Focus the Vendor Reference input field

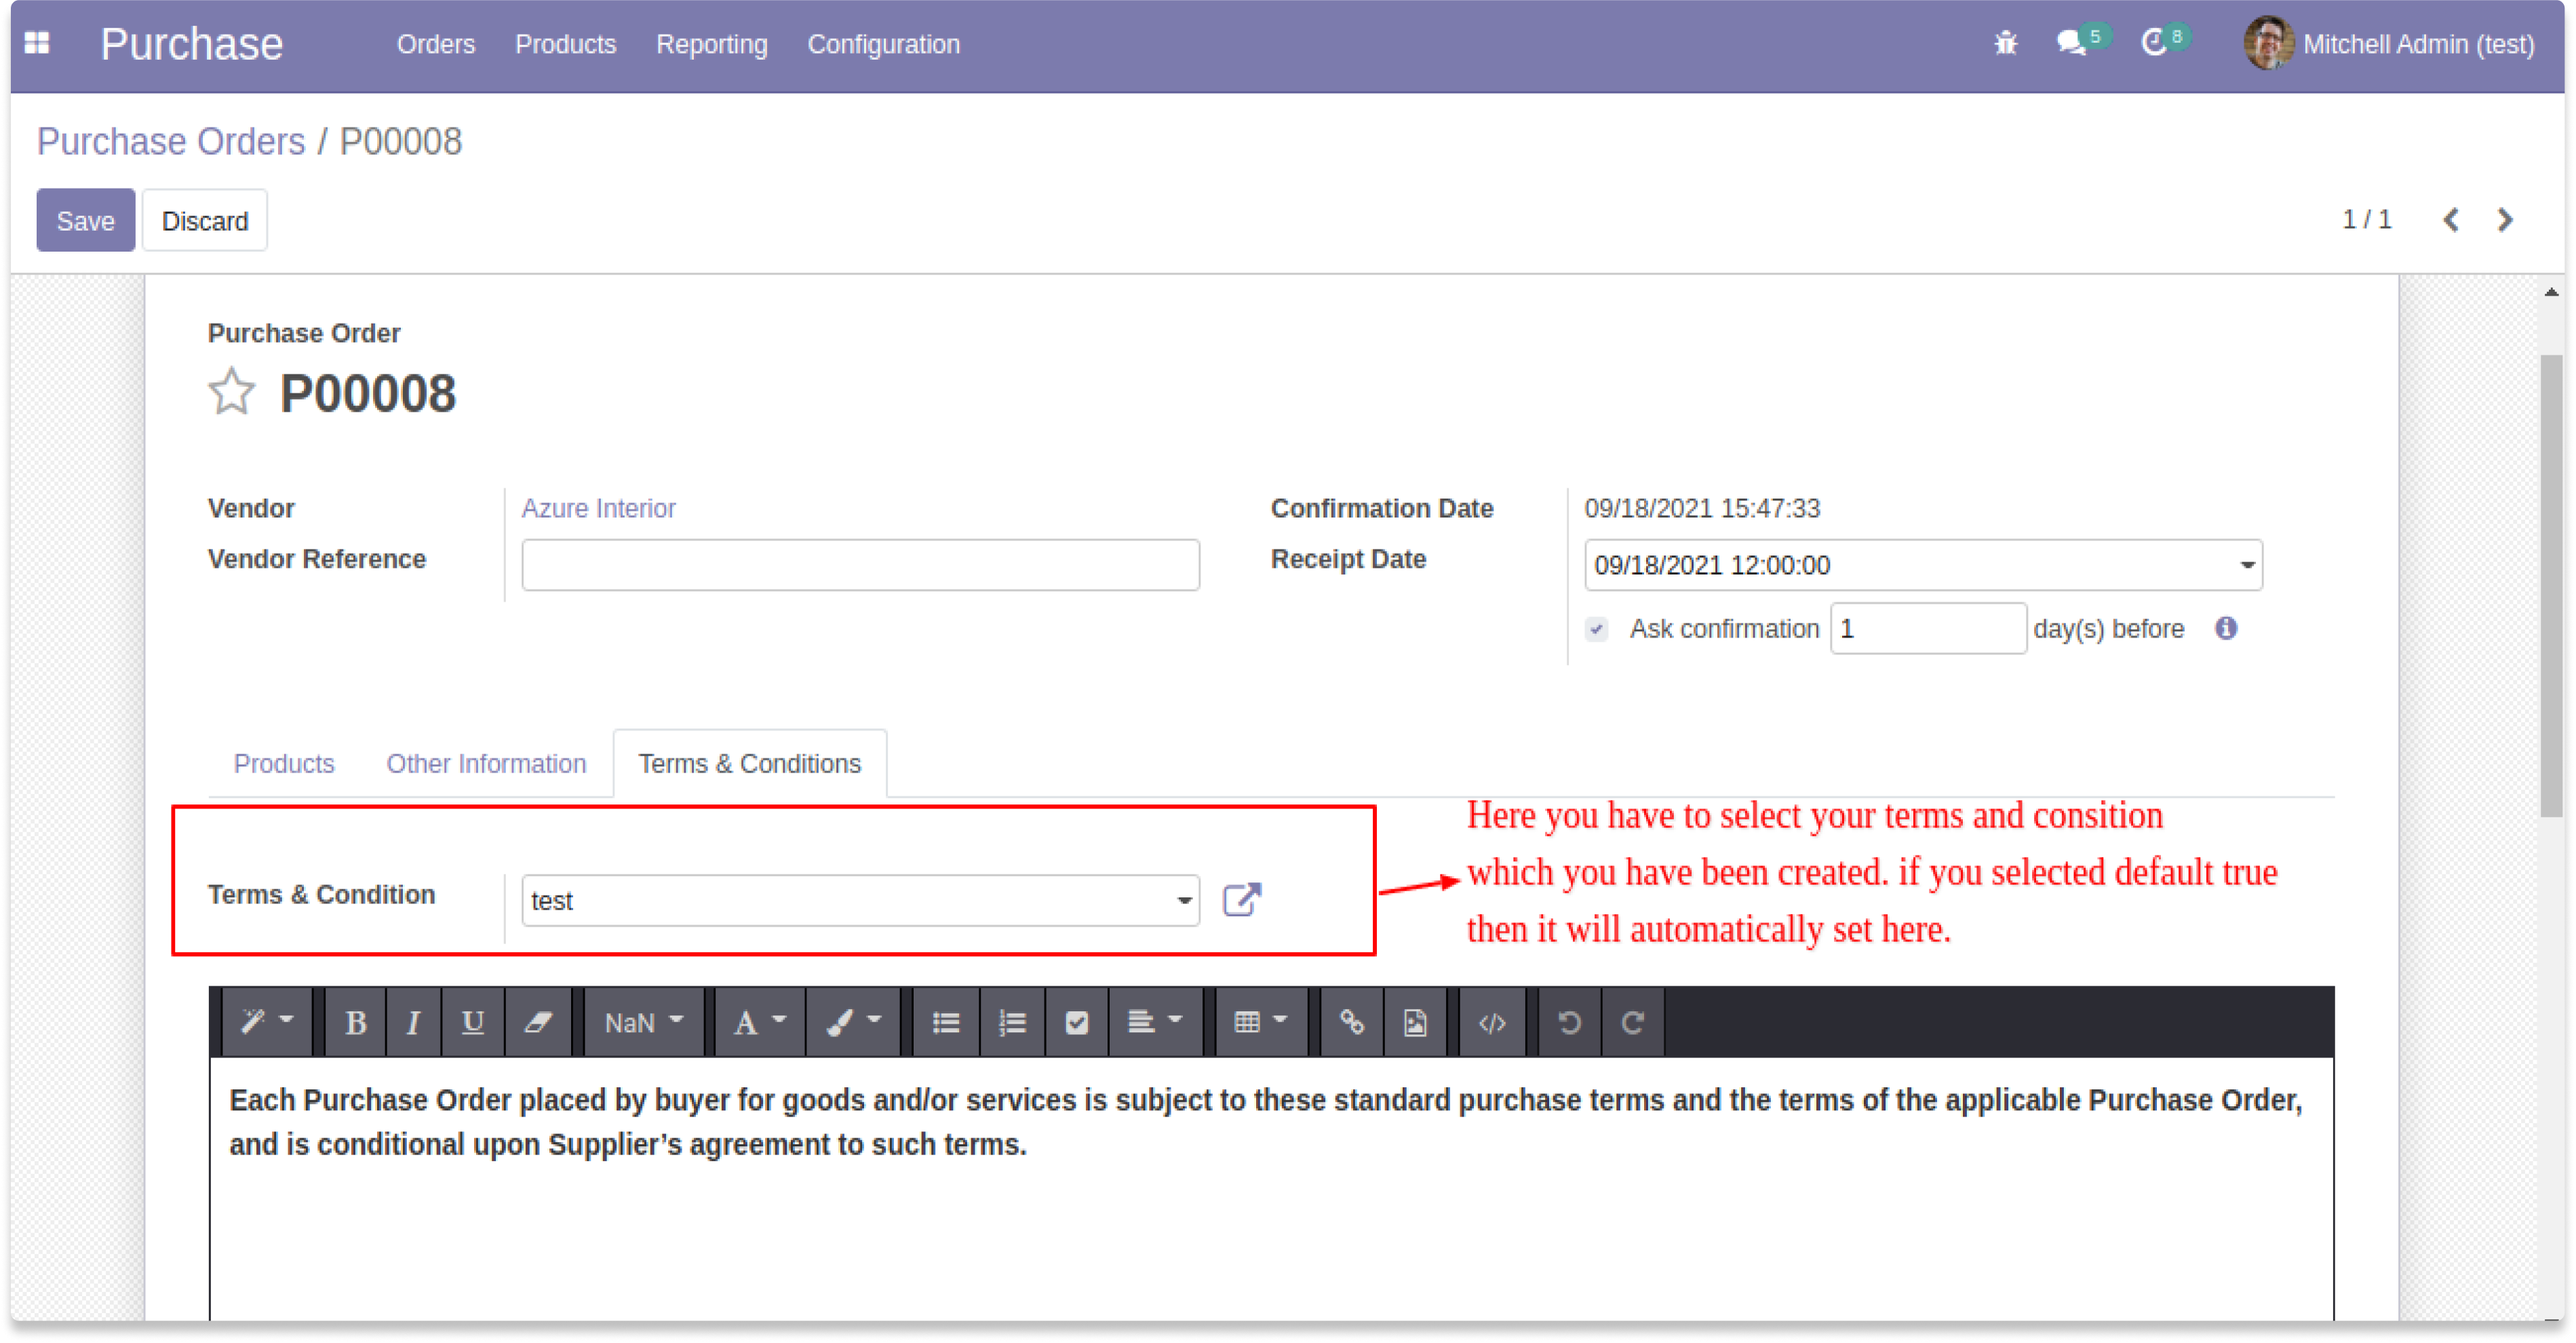tap(860, 565)
